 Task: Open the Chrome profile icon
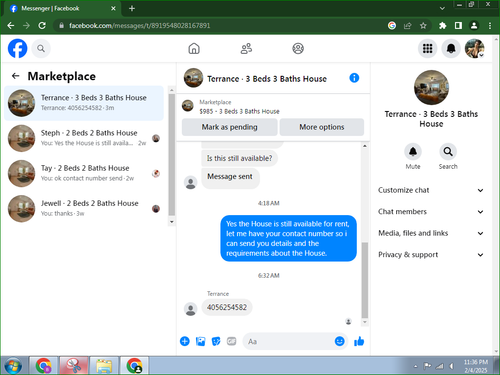click(474, 25)
